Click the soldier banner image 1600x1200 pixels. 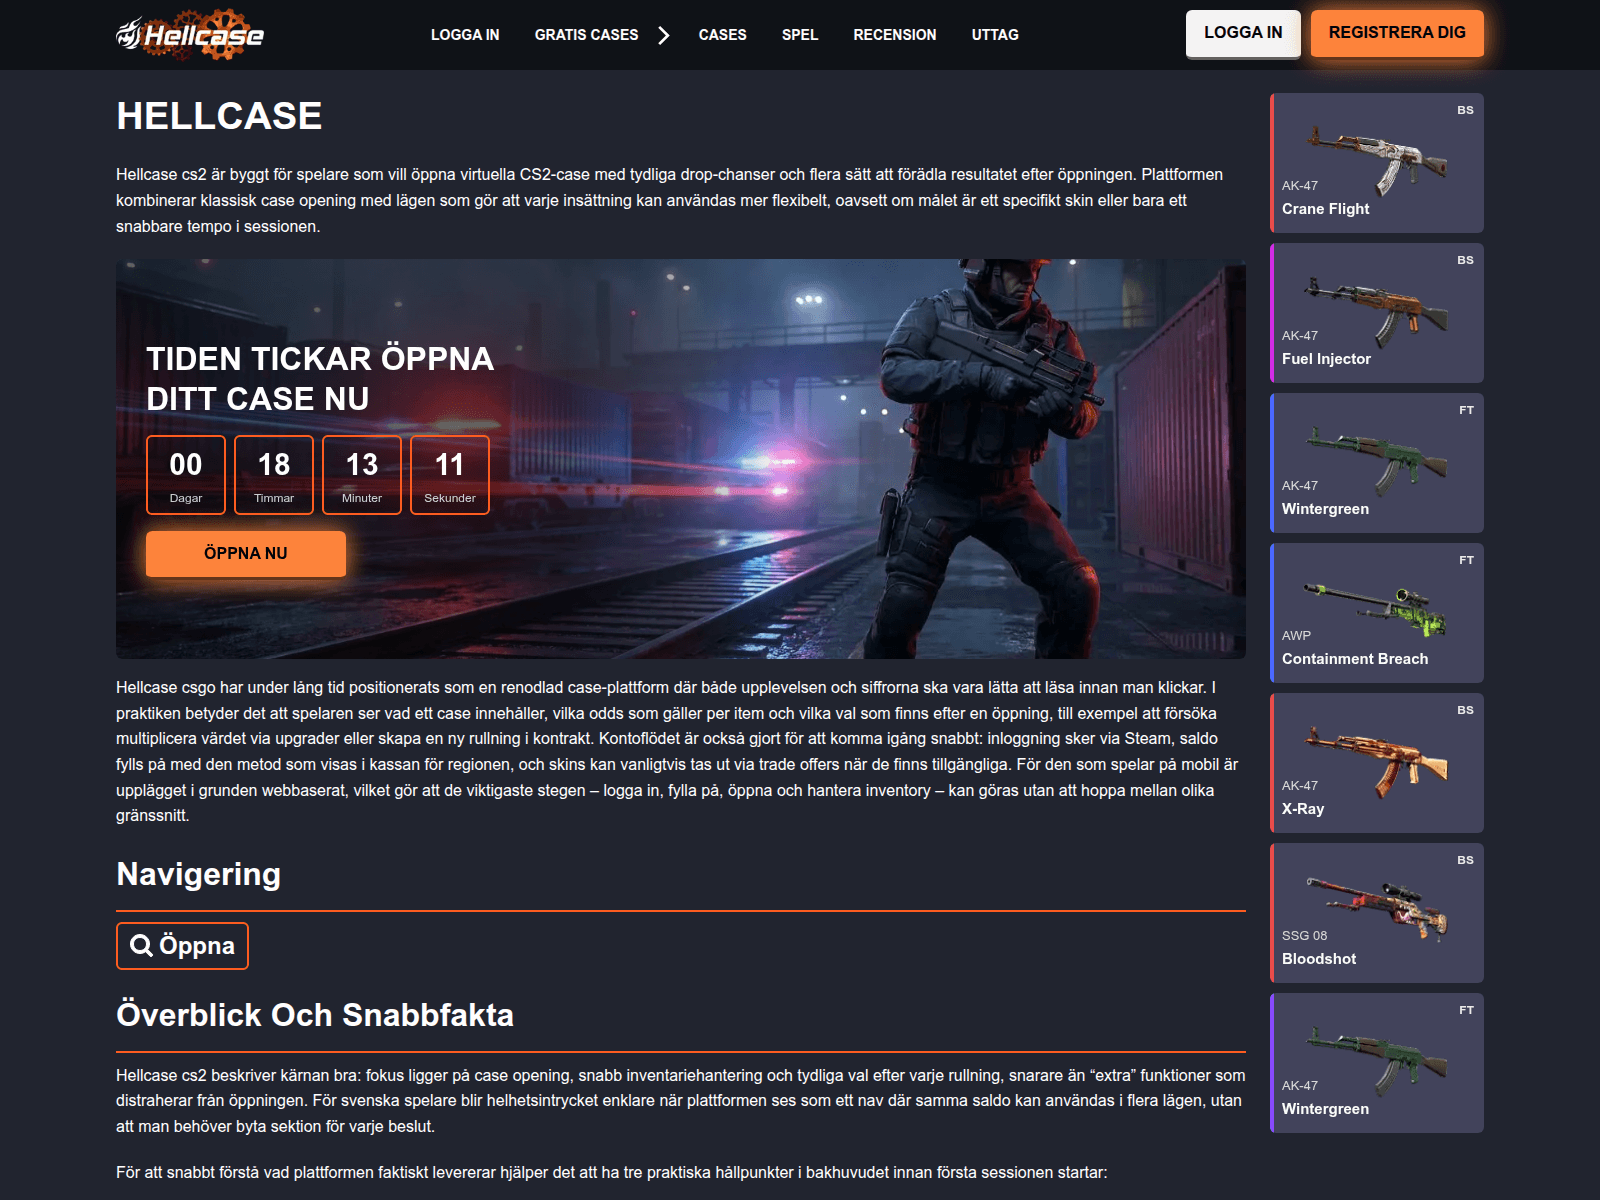[681, 459]
